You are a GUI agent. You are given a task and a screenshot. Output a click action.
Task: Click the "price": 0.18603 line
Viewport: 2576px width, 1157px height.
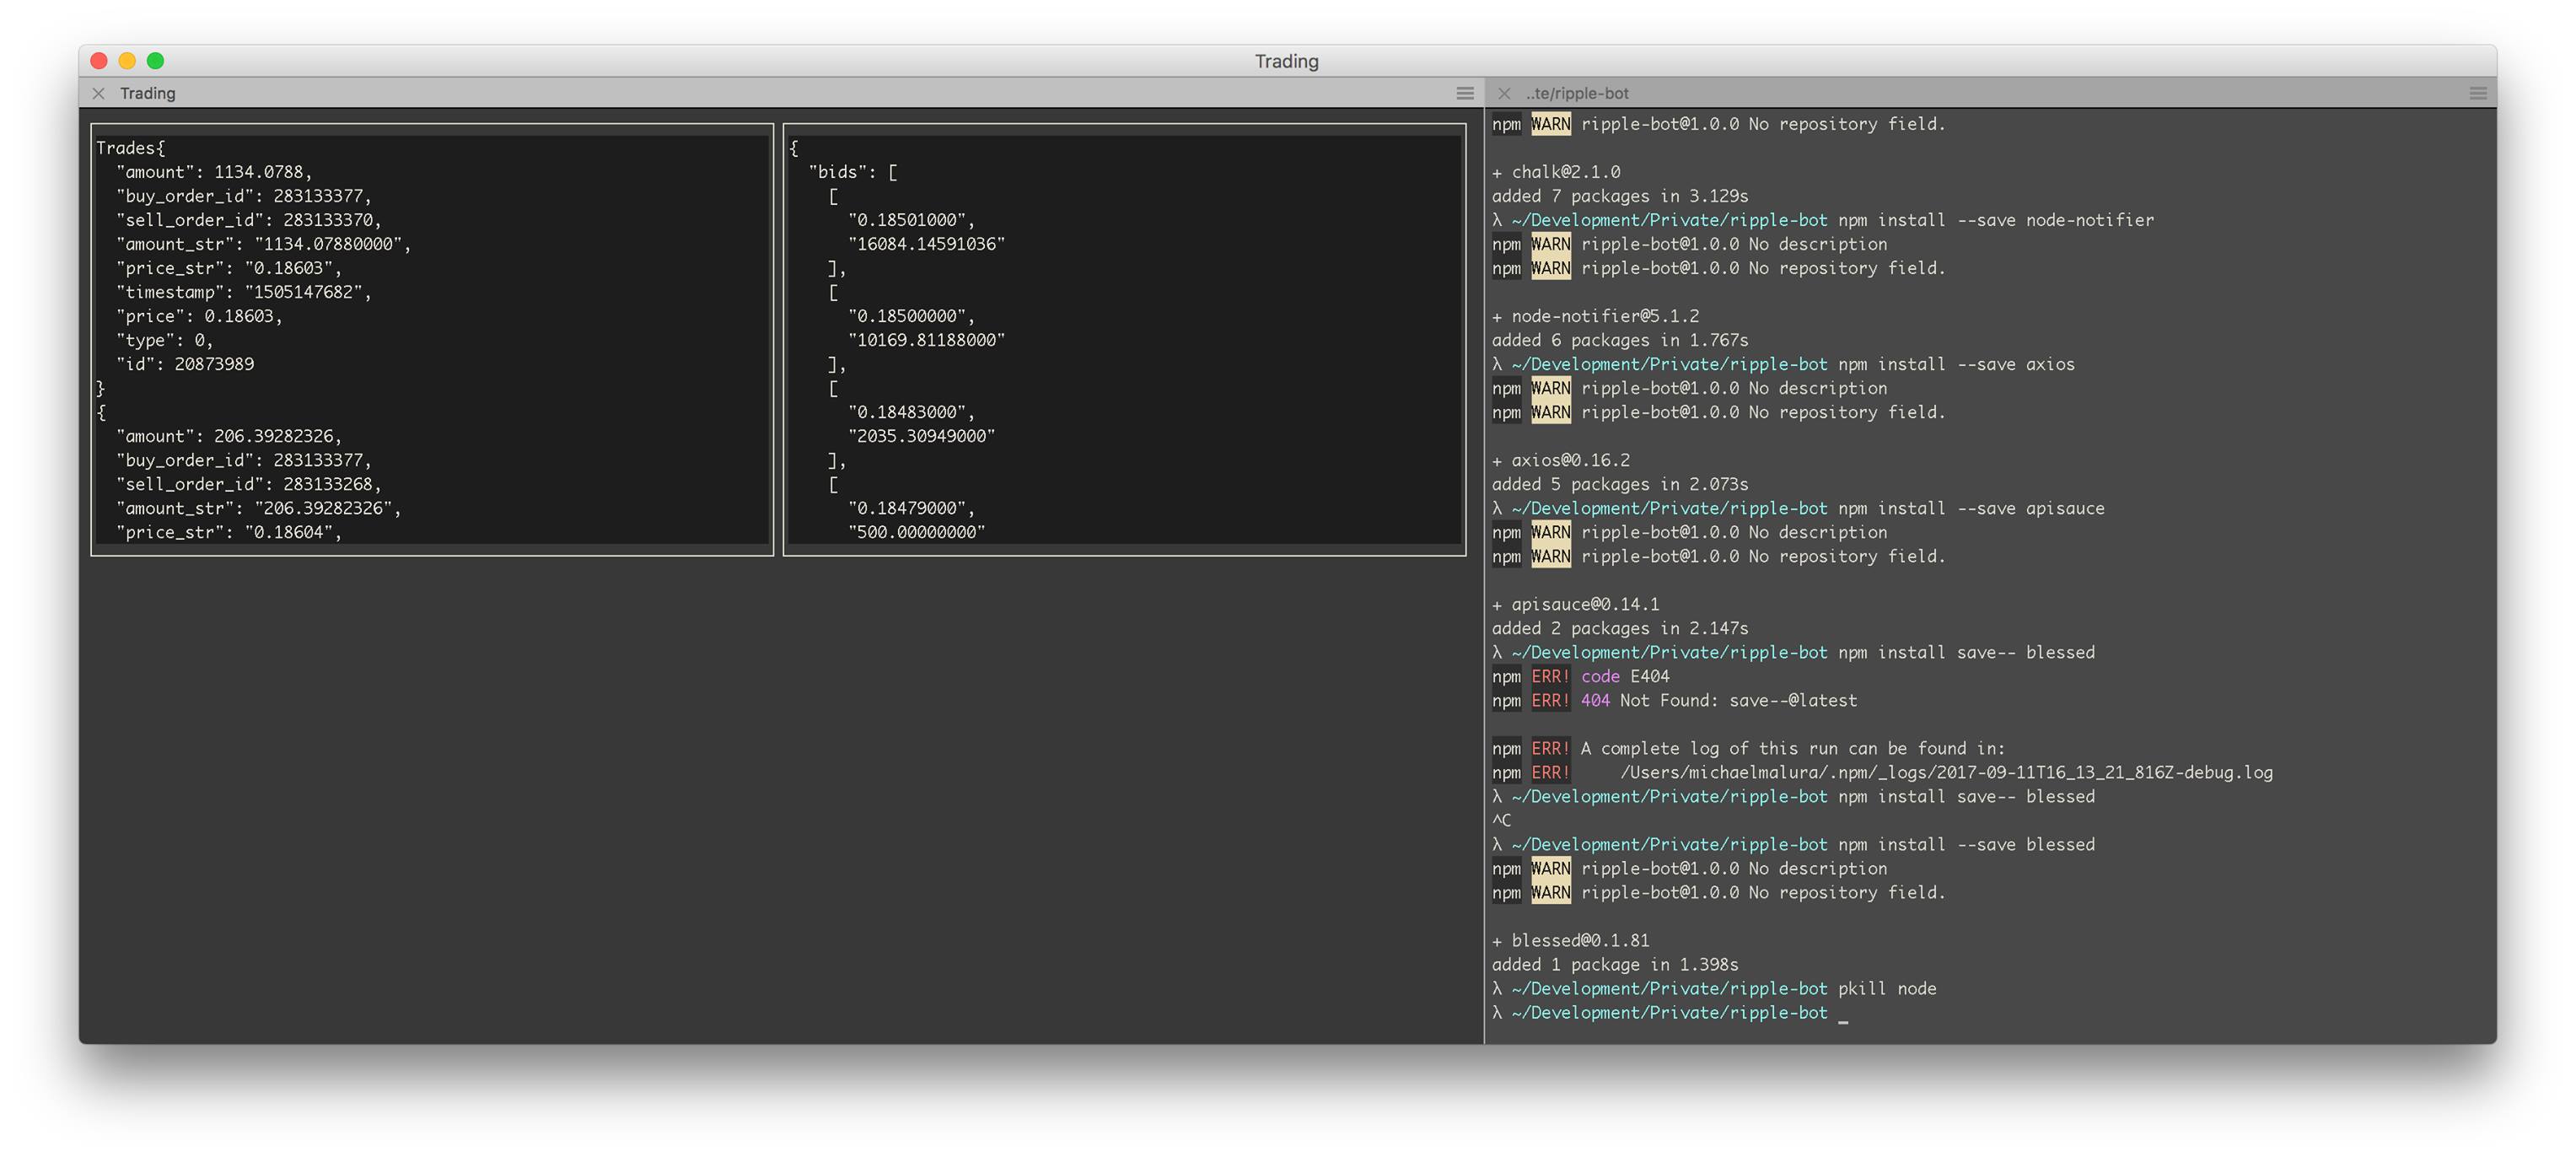(199, 316)
